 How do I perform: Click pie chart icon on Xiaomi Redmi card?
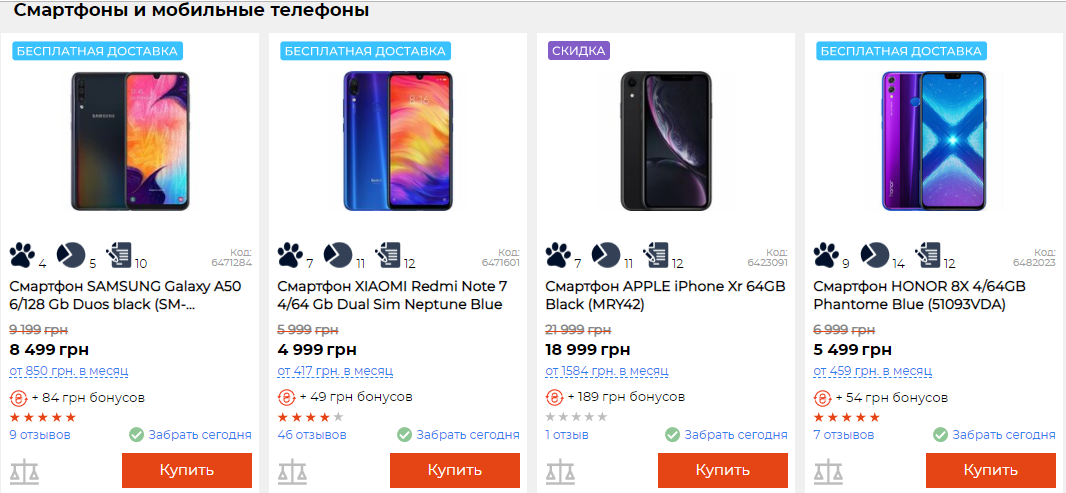click(338, 254)
